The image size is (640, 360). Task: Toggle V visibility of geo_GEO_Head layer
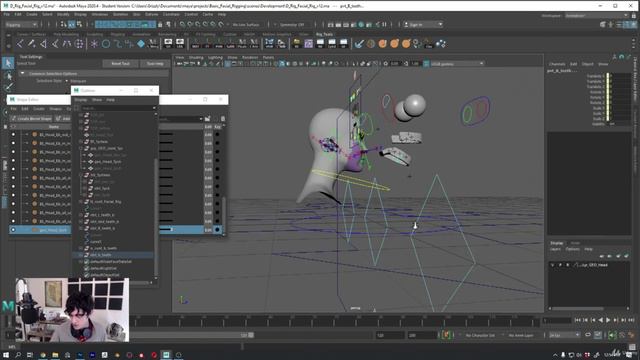(x=553, y=265)
